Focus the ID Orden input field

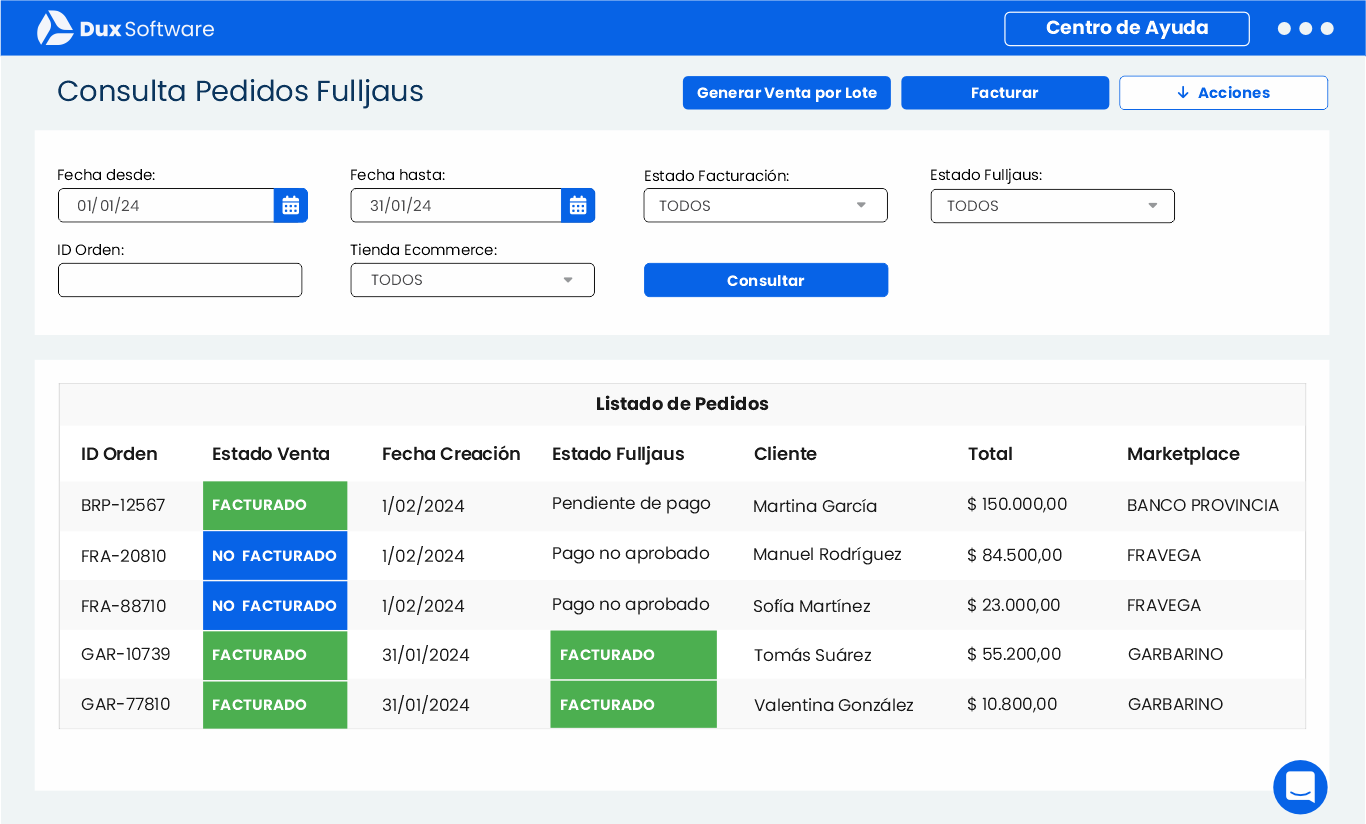point(180,280)
